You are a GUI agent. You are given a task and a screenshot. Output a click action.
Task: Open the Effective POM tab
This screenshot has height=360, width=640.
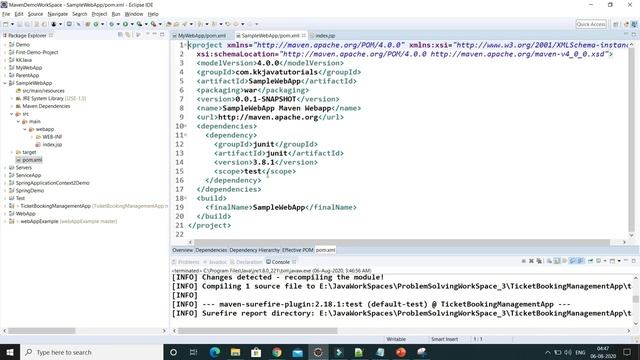[298, 250]
